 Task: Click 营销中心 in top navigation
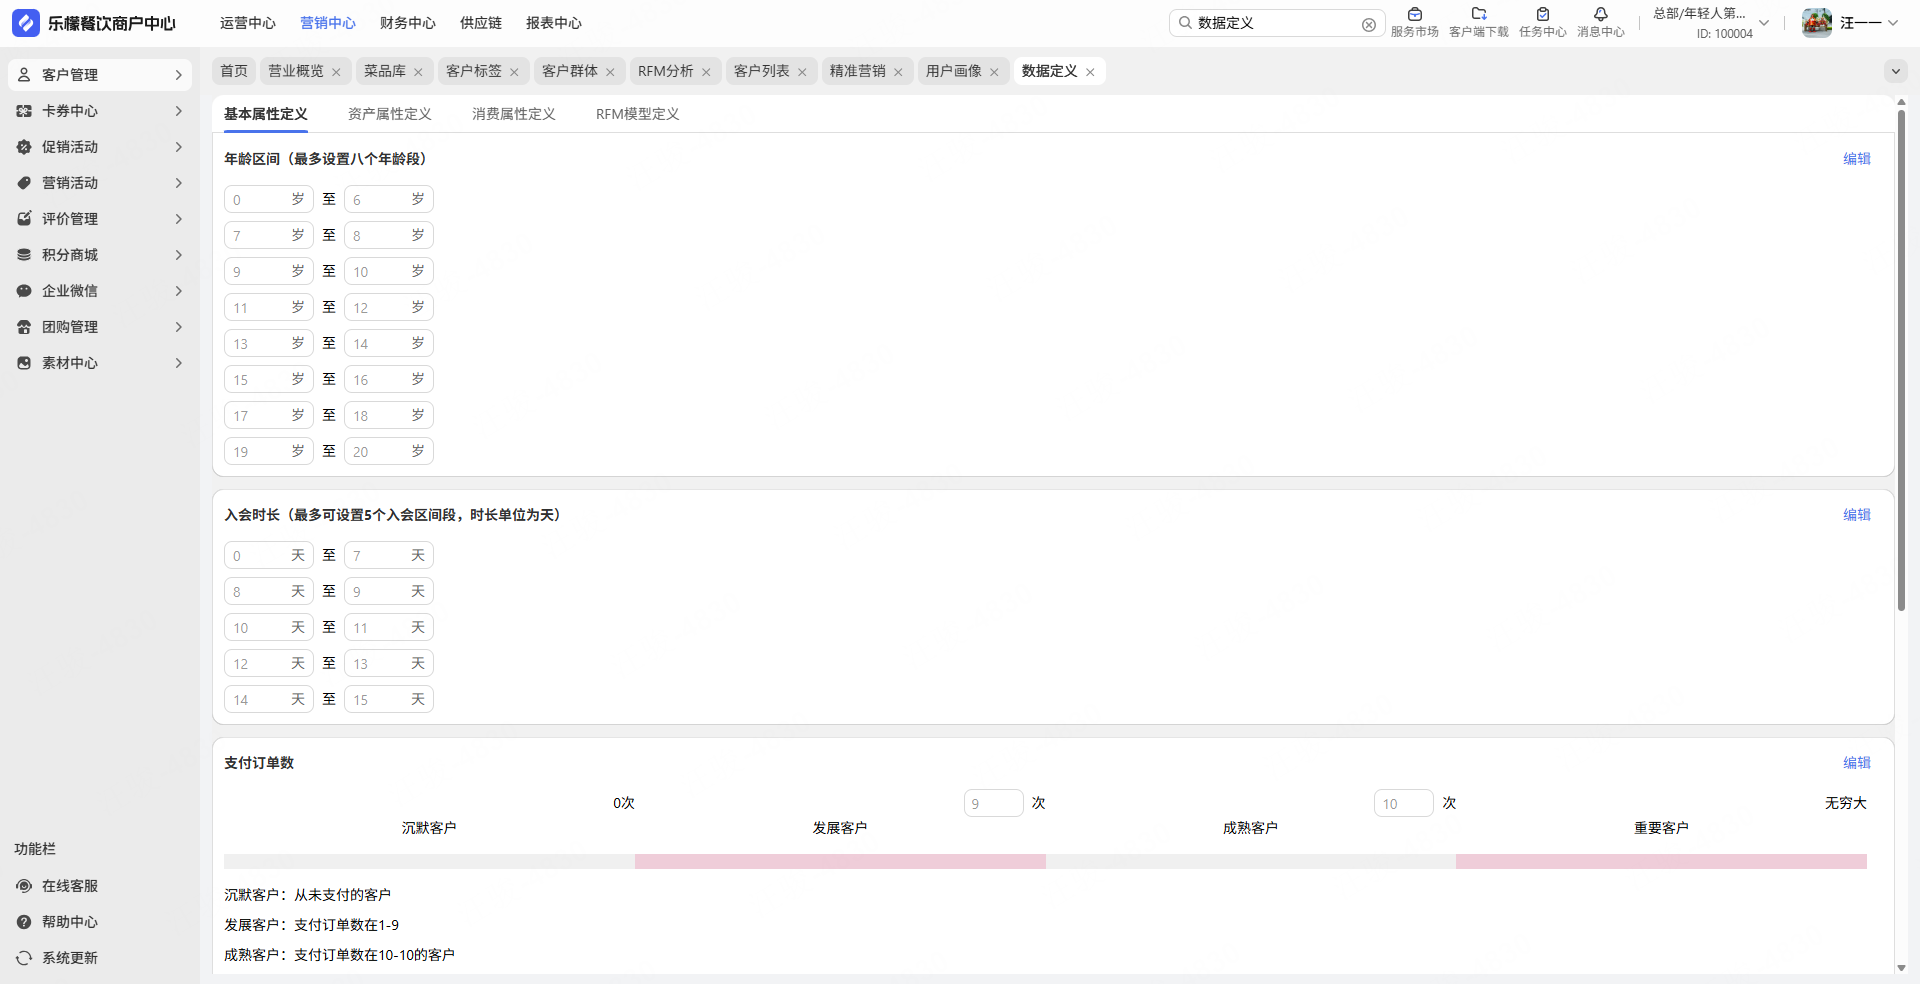(328, 23)
